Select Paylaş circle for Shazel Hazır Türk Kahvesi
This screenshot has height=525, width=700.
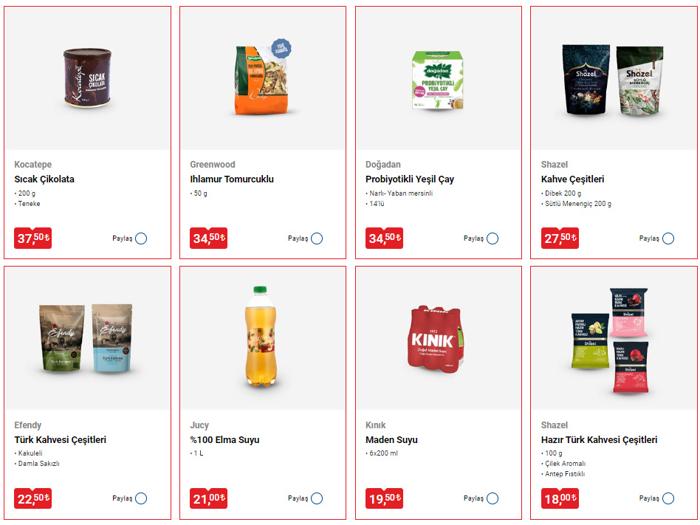668,498
